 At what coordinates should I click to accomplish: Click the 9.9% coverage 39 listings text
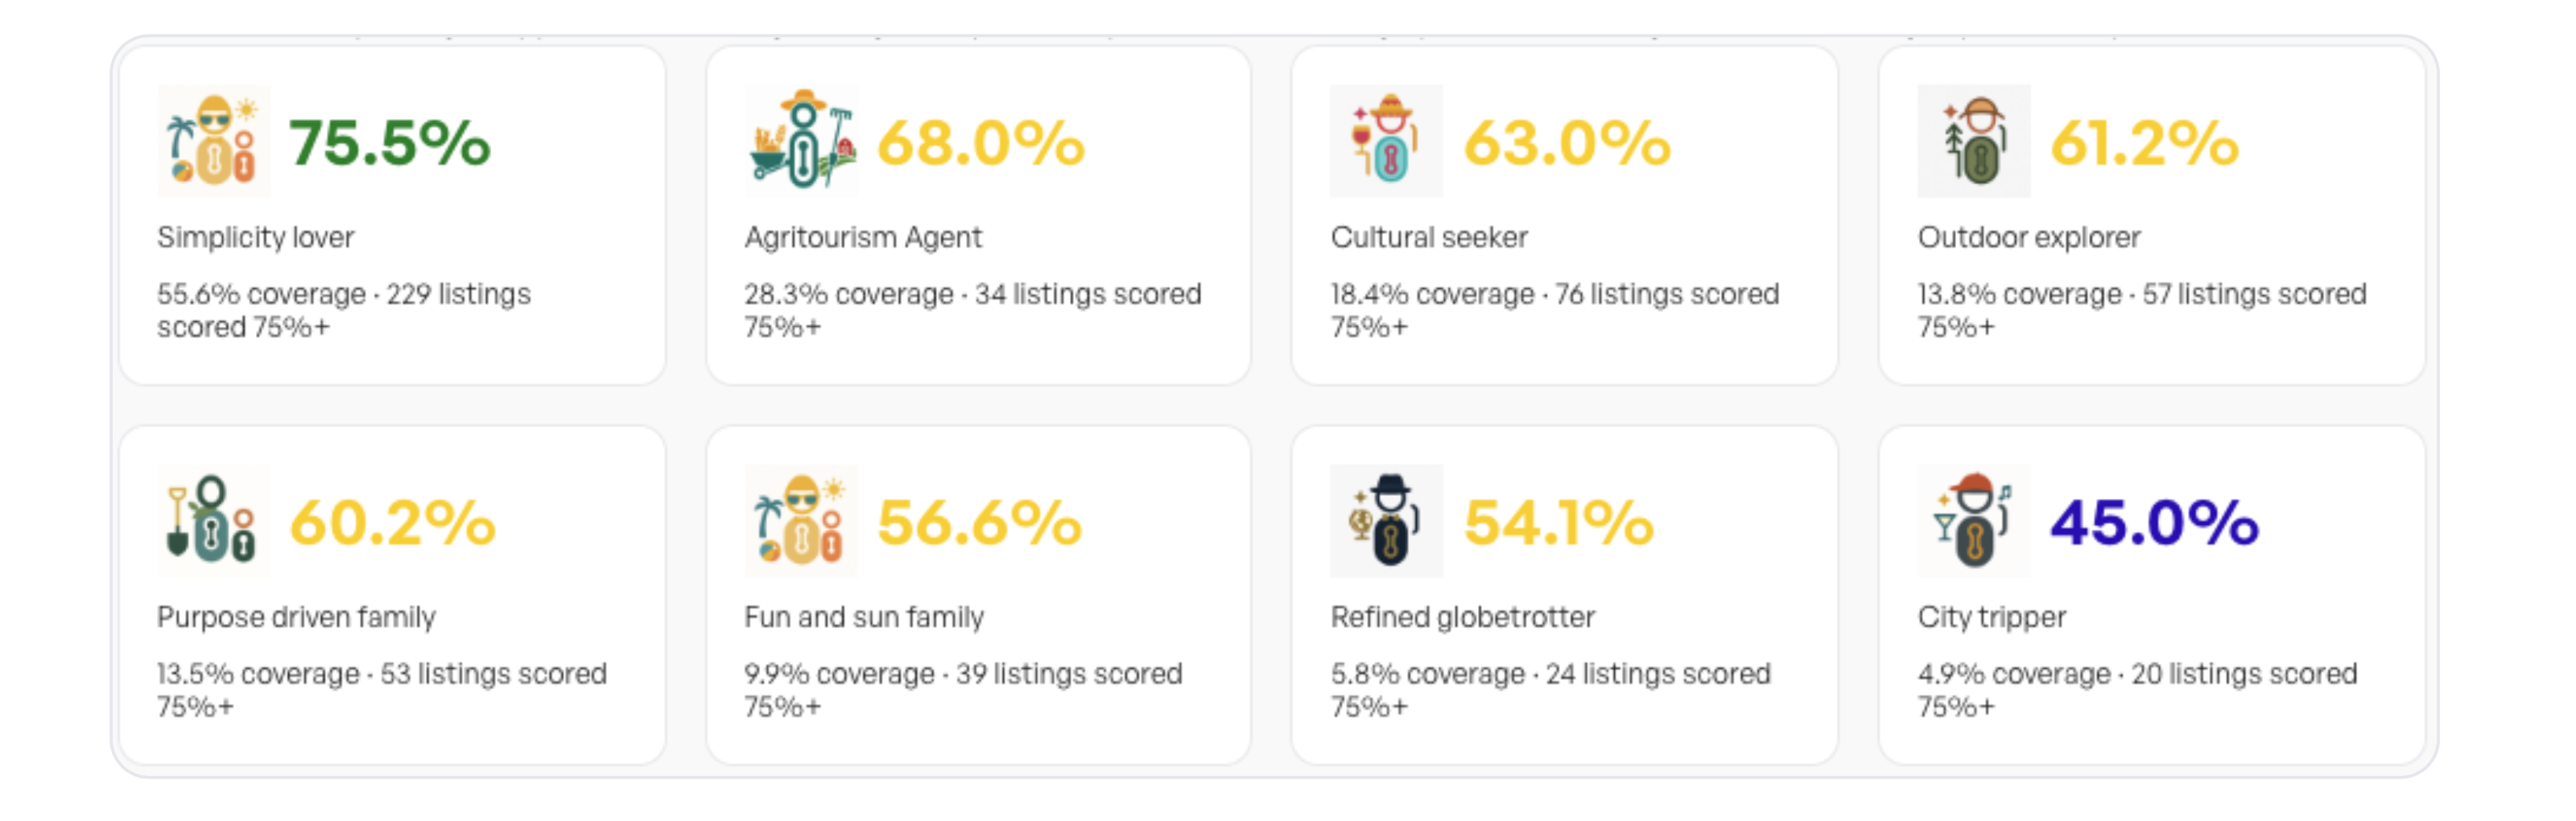click(963, 690)
